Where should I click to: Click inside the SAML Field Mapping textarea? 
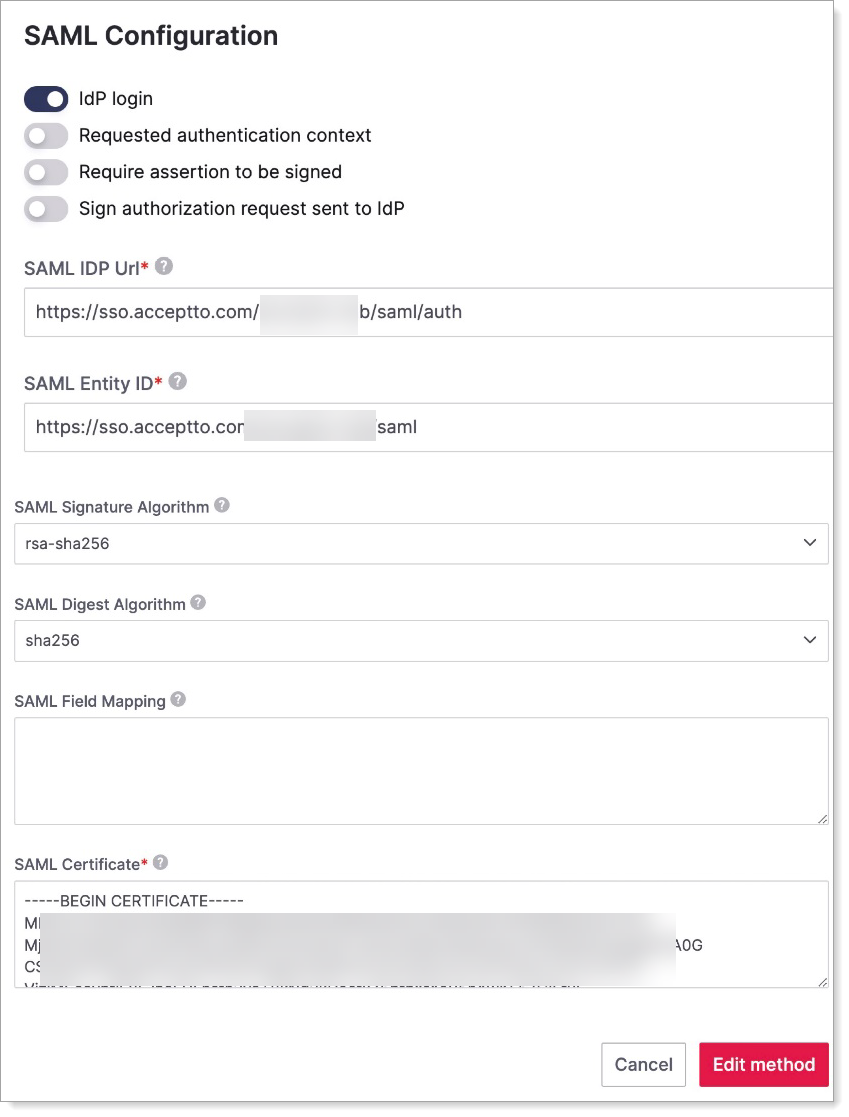point(421,770)
